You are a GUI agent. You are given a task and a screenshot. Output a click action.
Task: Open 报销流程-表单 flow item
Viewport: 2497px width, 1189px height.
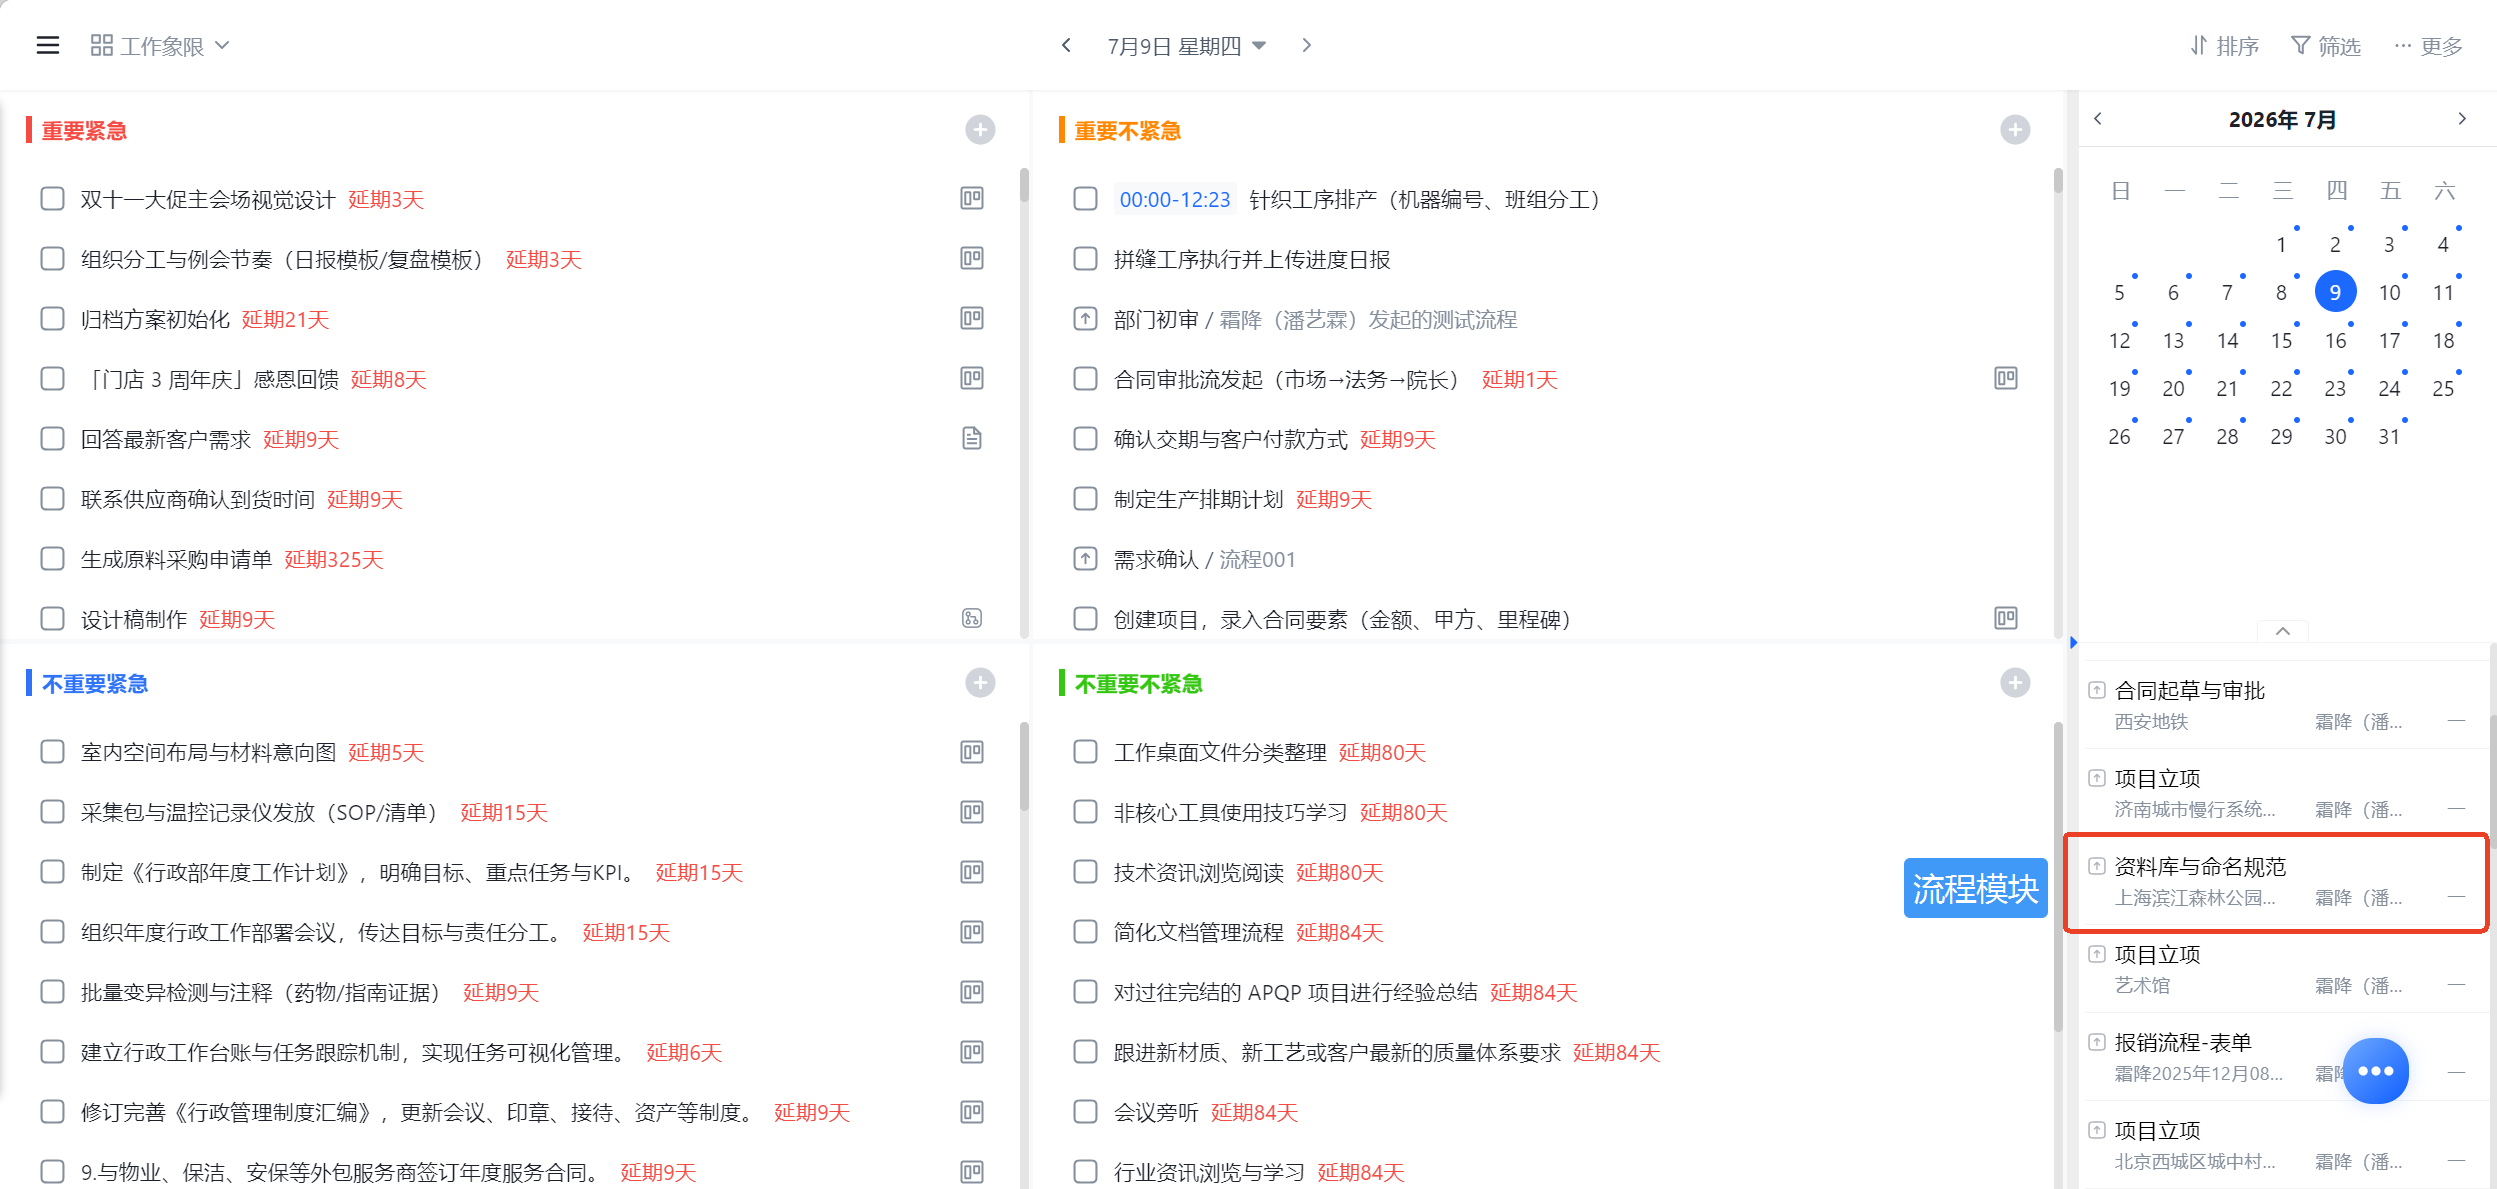pyautogui.click(x=2283, y=1057)
